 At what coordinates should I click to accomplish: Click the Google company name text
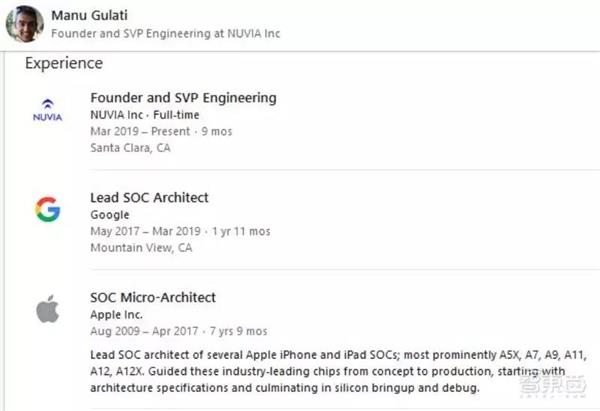pyautogui.click(x=109, y=215)
